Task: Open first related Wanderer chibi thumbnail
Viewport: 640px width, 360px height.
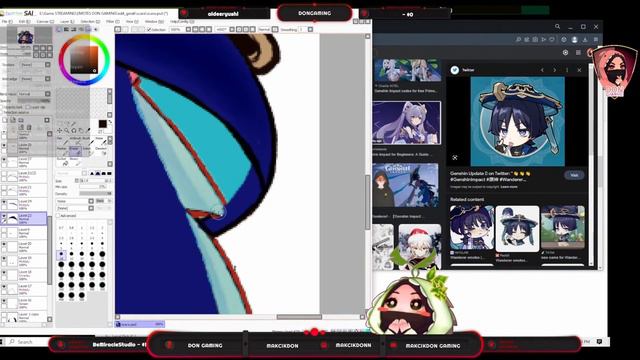Action: click(472, 228)
